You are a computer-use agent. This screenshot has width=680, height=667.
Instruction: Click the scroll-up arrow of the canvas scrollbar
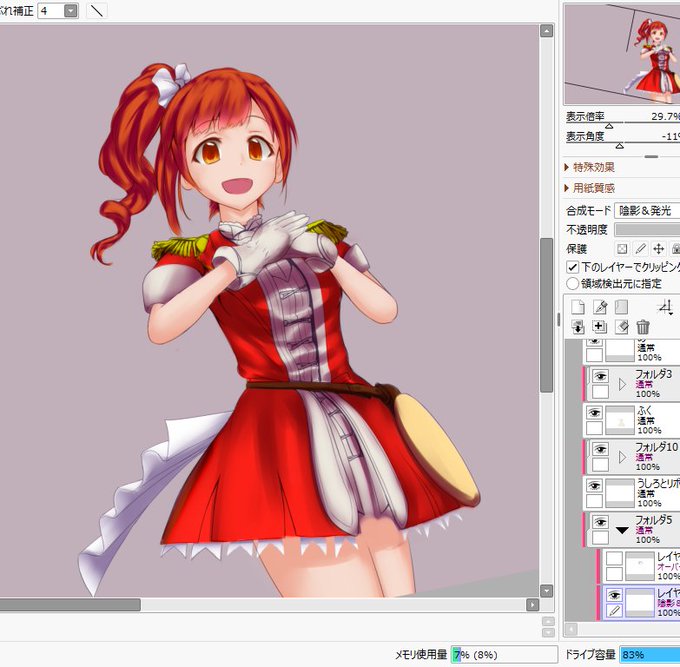click(x=546, y=31)
